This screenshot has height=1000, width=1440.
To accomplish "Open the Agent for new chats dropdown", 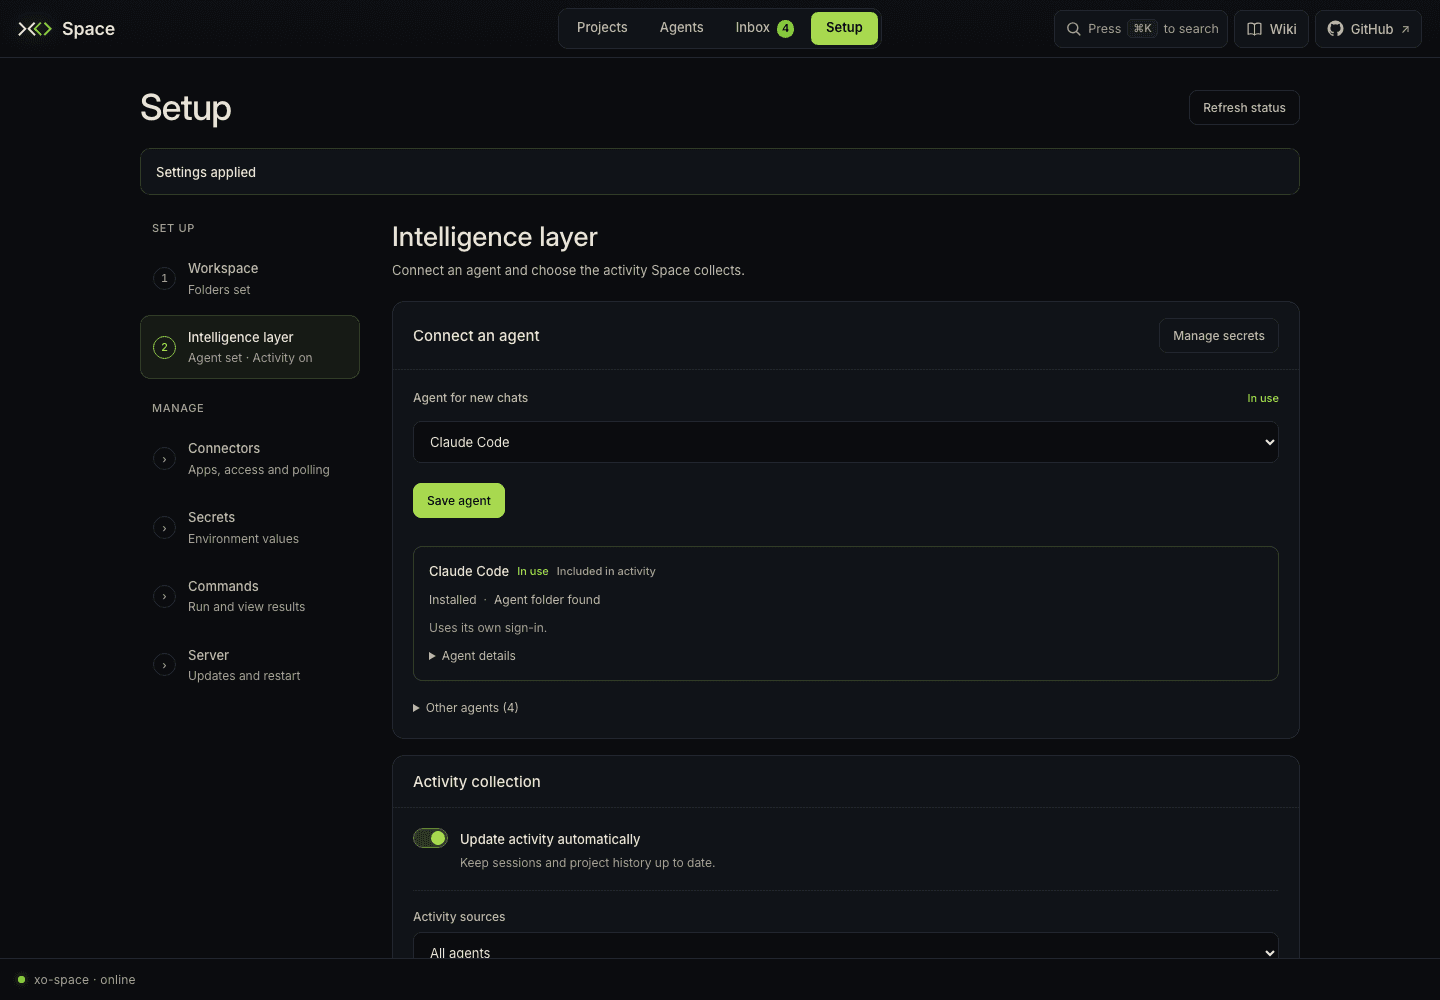I will click(x=846, y=442).
